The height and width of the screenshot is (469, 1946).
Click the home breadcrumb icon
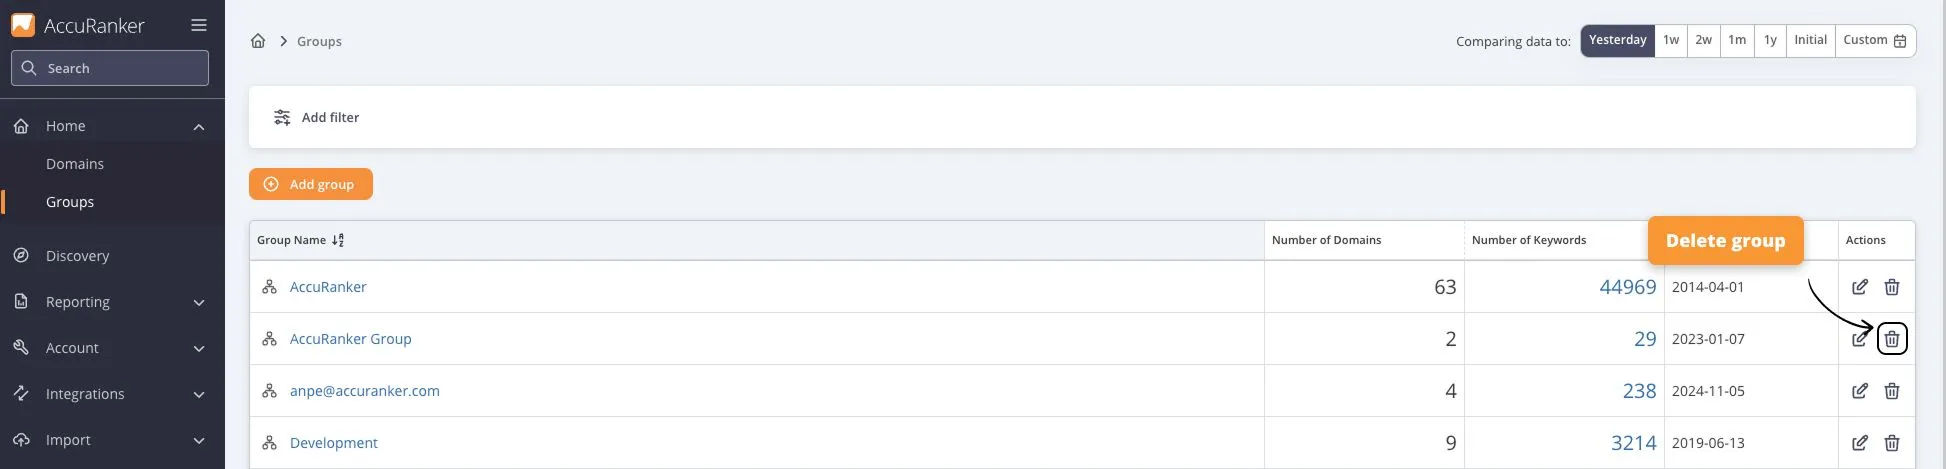tap(258, 41)
